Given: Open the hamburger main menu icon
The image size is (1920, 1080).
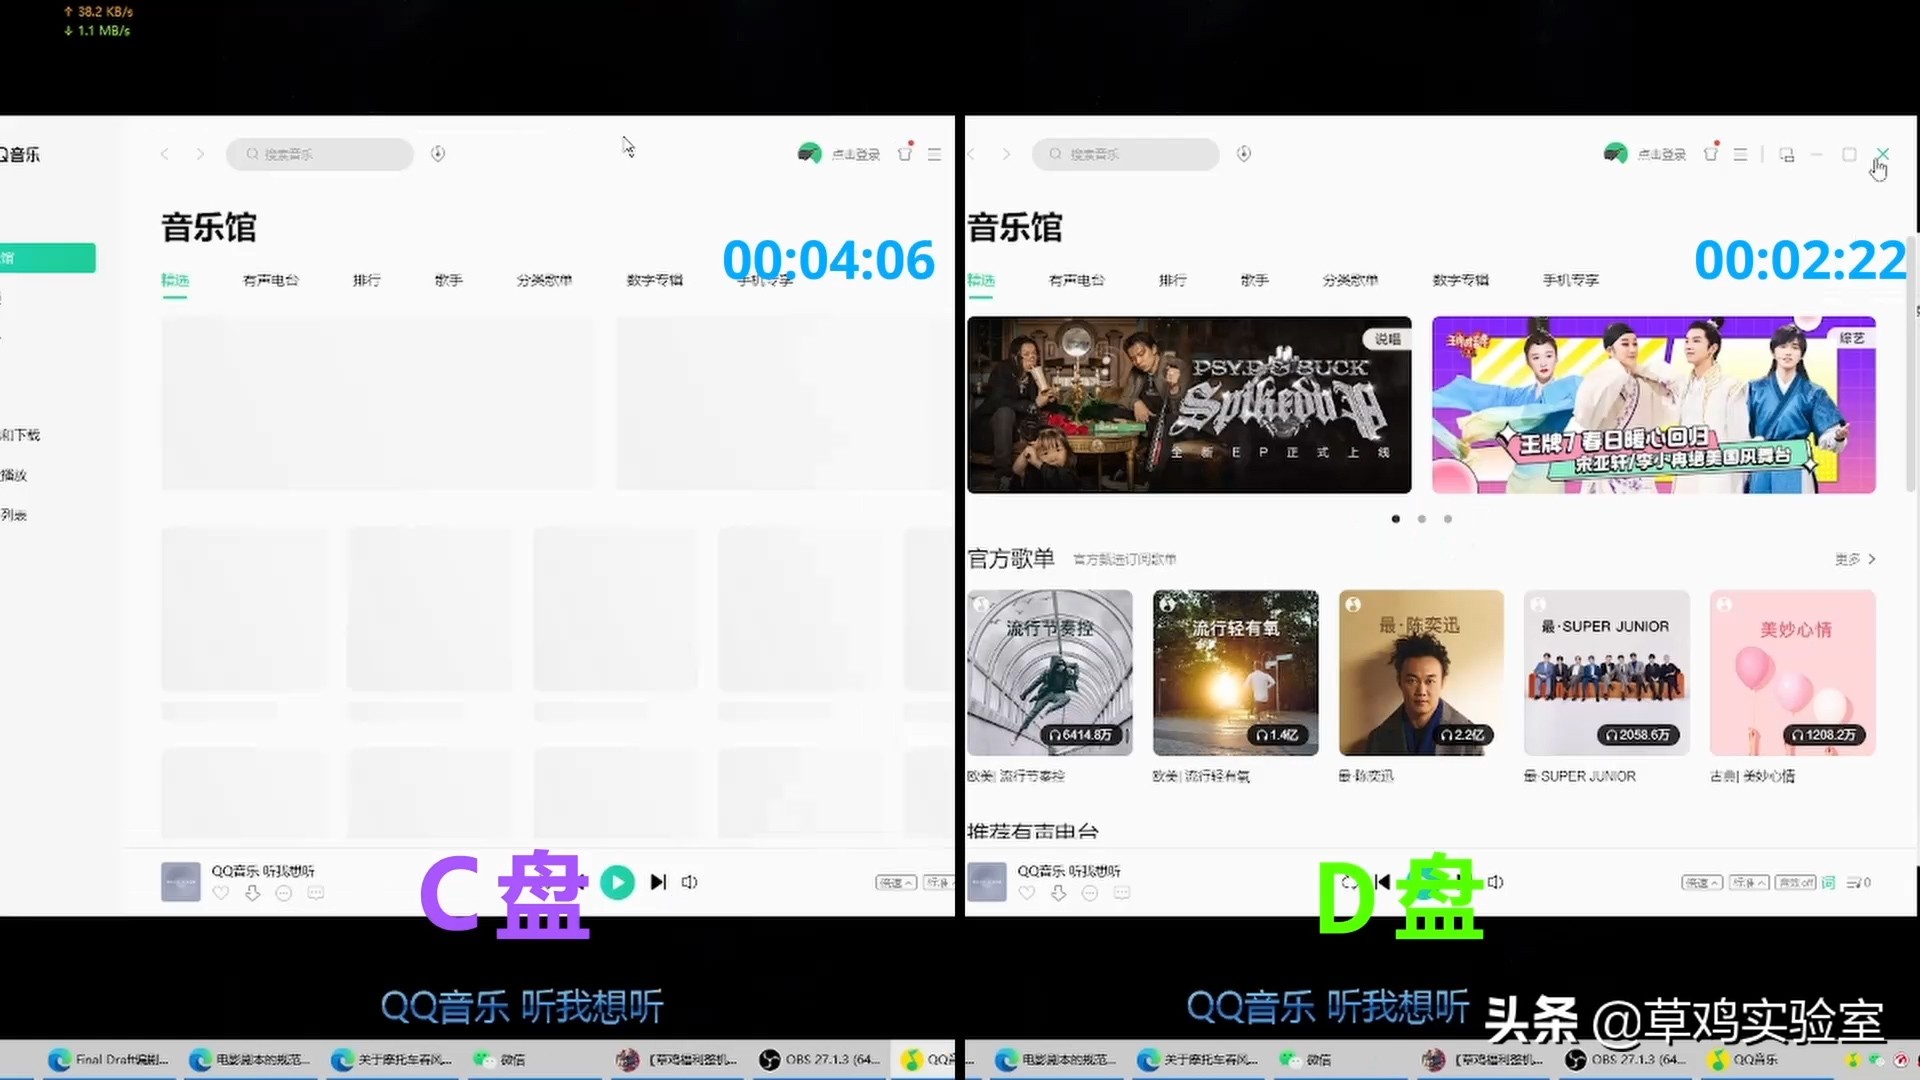Looking at the screenshot, I should 1740,154.
